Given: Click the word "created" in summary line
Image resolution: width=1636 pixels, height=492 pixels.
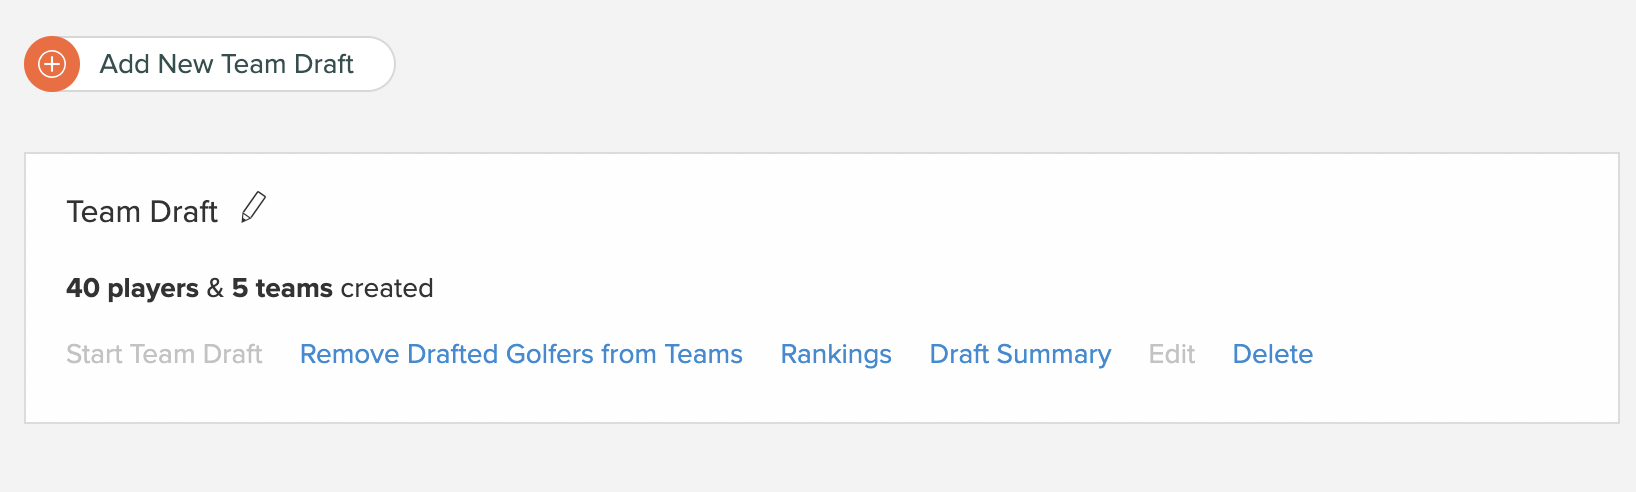Looking at the screenshot, I should [387, 288].
